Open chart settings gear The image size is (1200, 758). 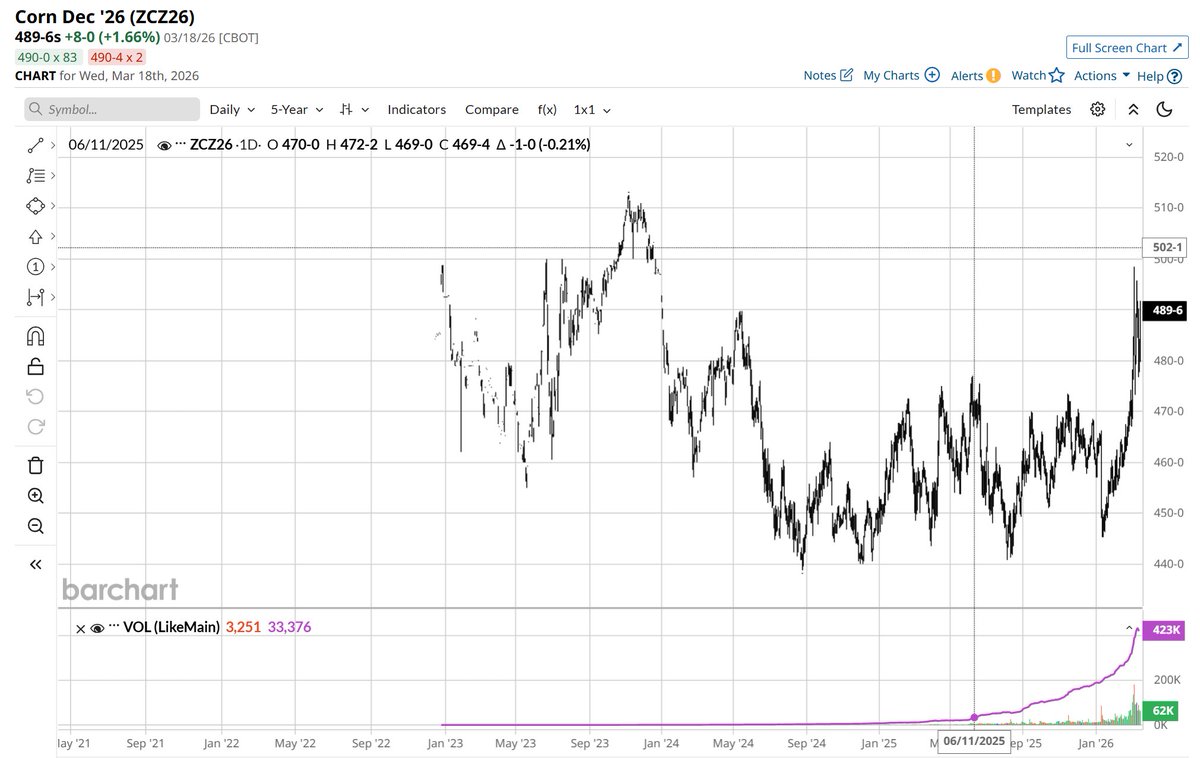1098,109
